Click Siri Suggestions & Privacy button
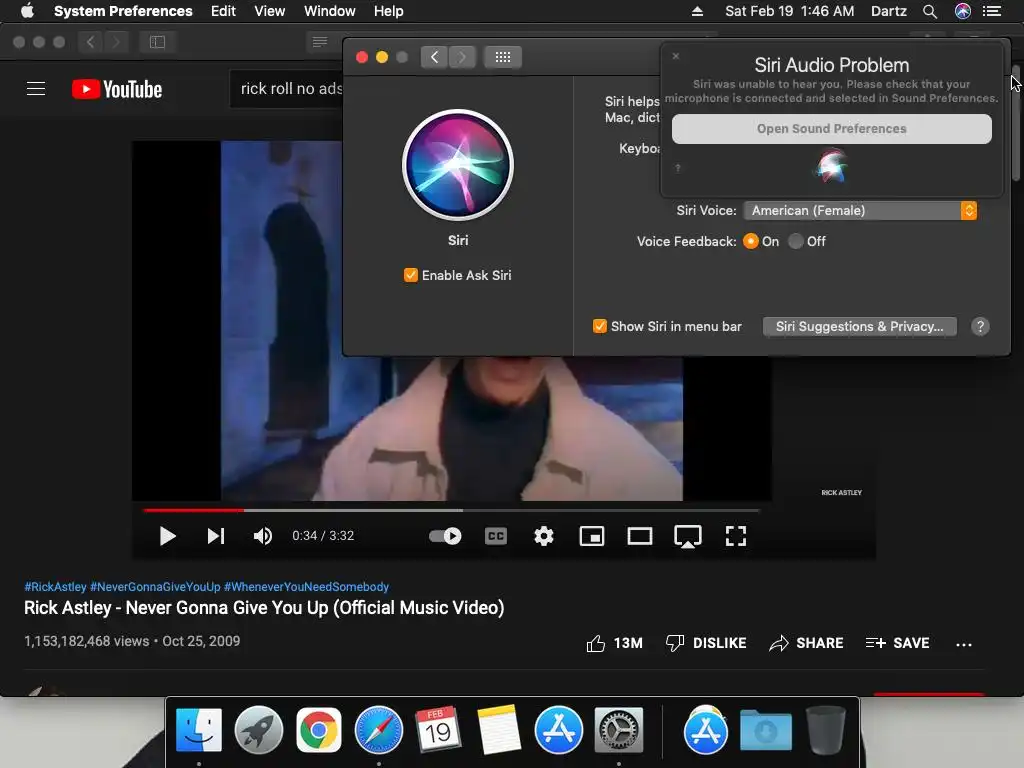Viewport: 1024px width, 768px height. click(x=859, y=327)
